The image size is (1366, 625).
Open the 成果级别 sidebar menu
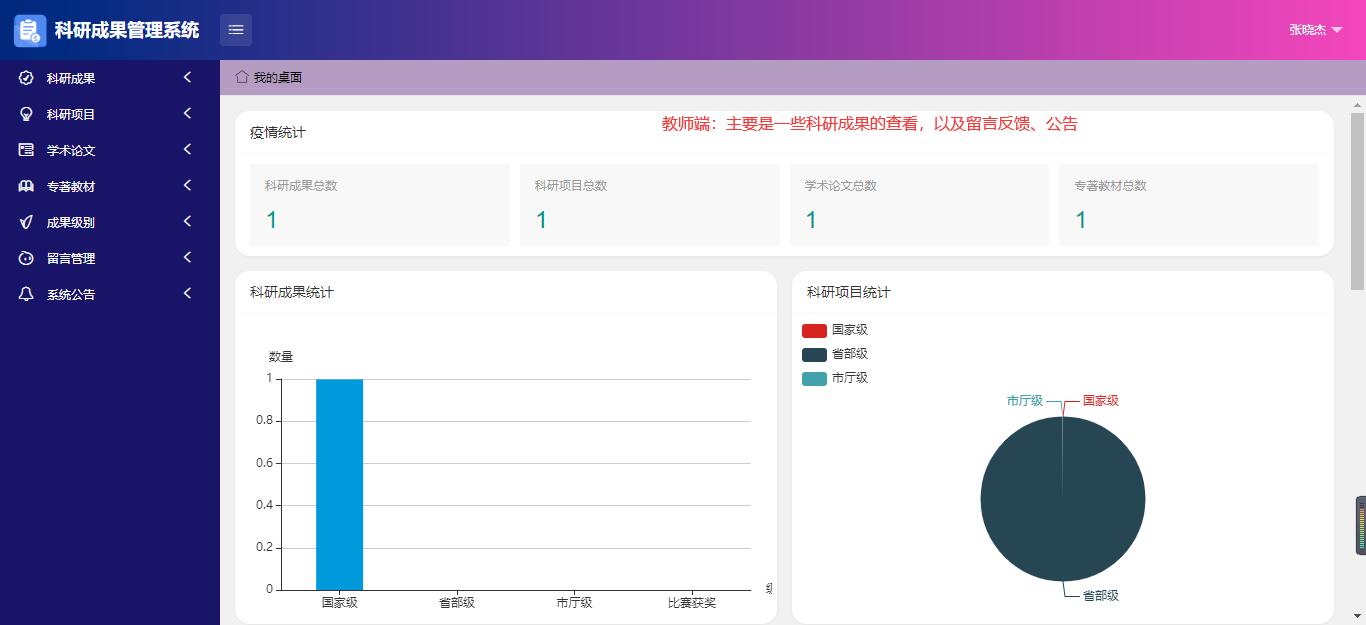click(110, 222)
